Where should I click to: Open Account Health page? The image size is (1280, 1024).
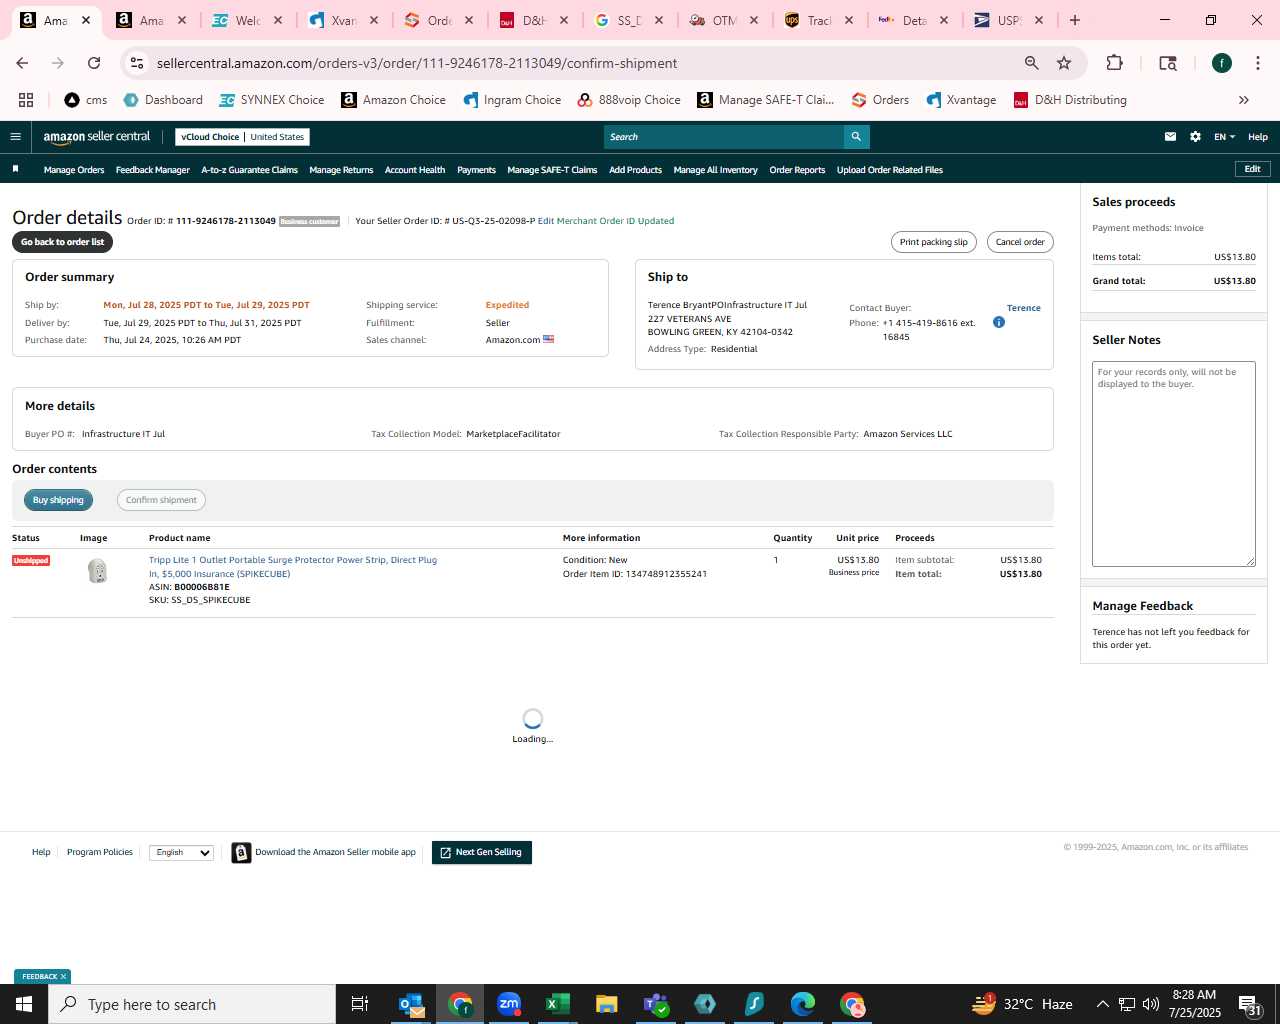[415, 170]
